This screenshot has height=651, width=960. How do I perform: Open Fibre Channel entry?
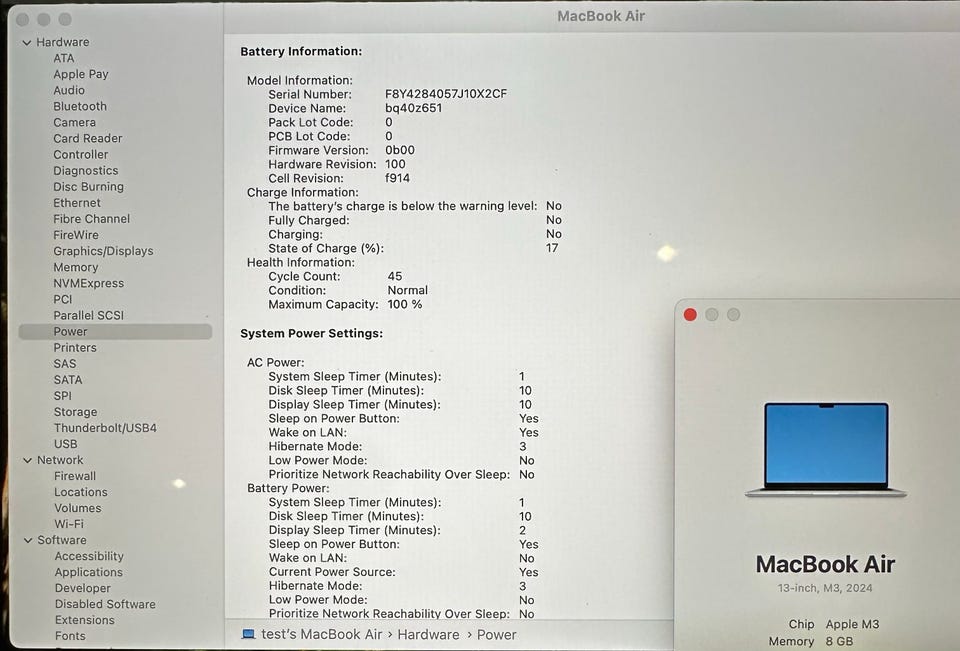tap(91, 219)
